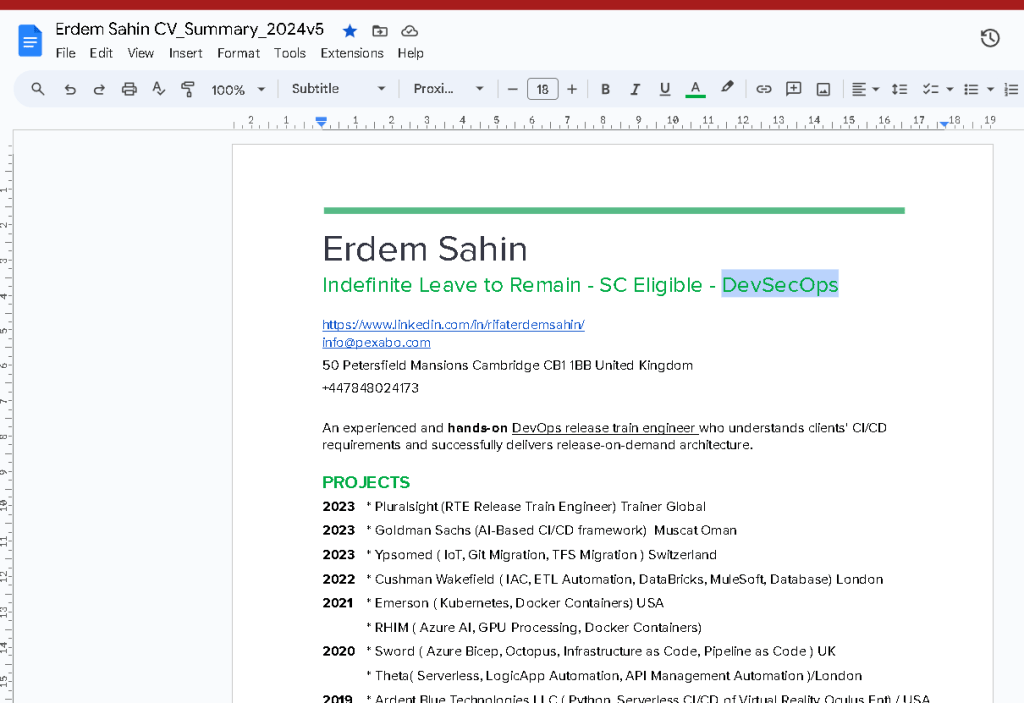The height and width of the screenshot is (703, 1024).
Task: Click the highlighted DevSecOps word
Action: (x=780, y=285)
